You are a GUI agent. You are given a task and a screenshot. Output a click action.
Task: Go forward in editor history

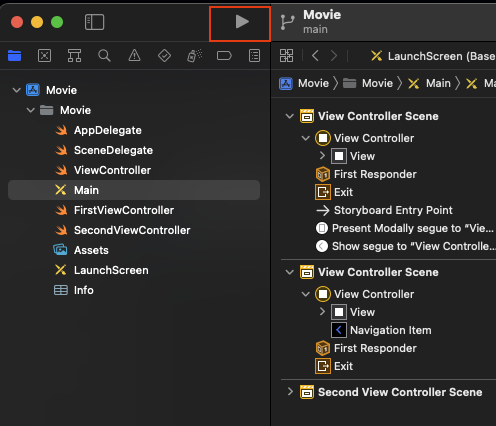[x=334, y=56]
